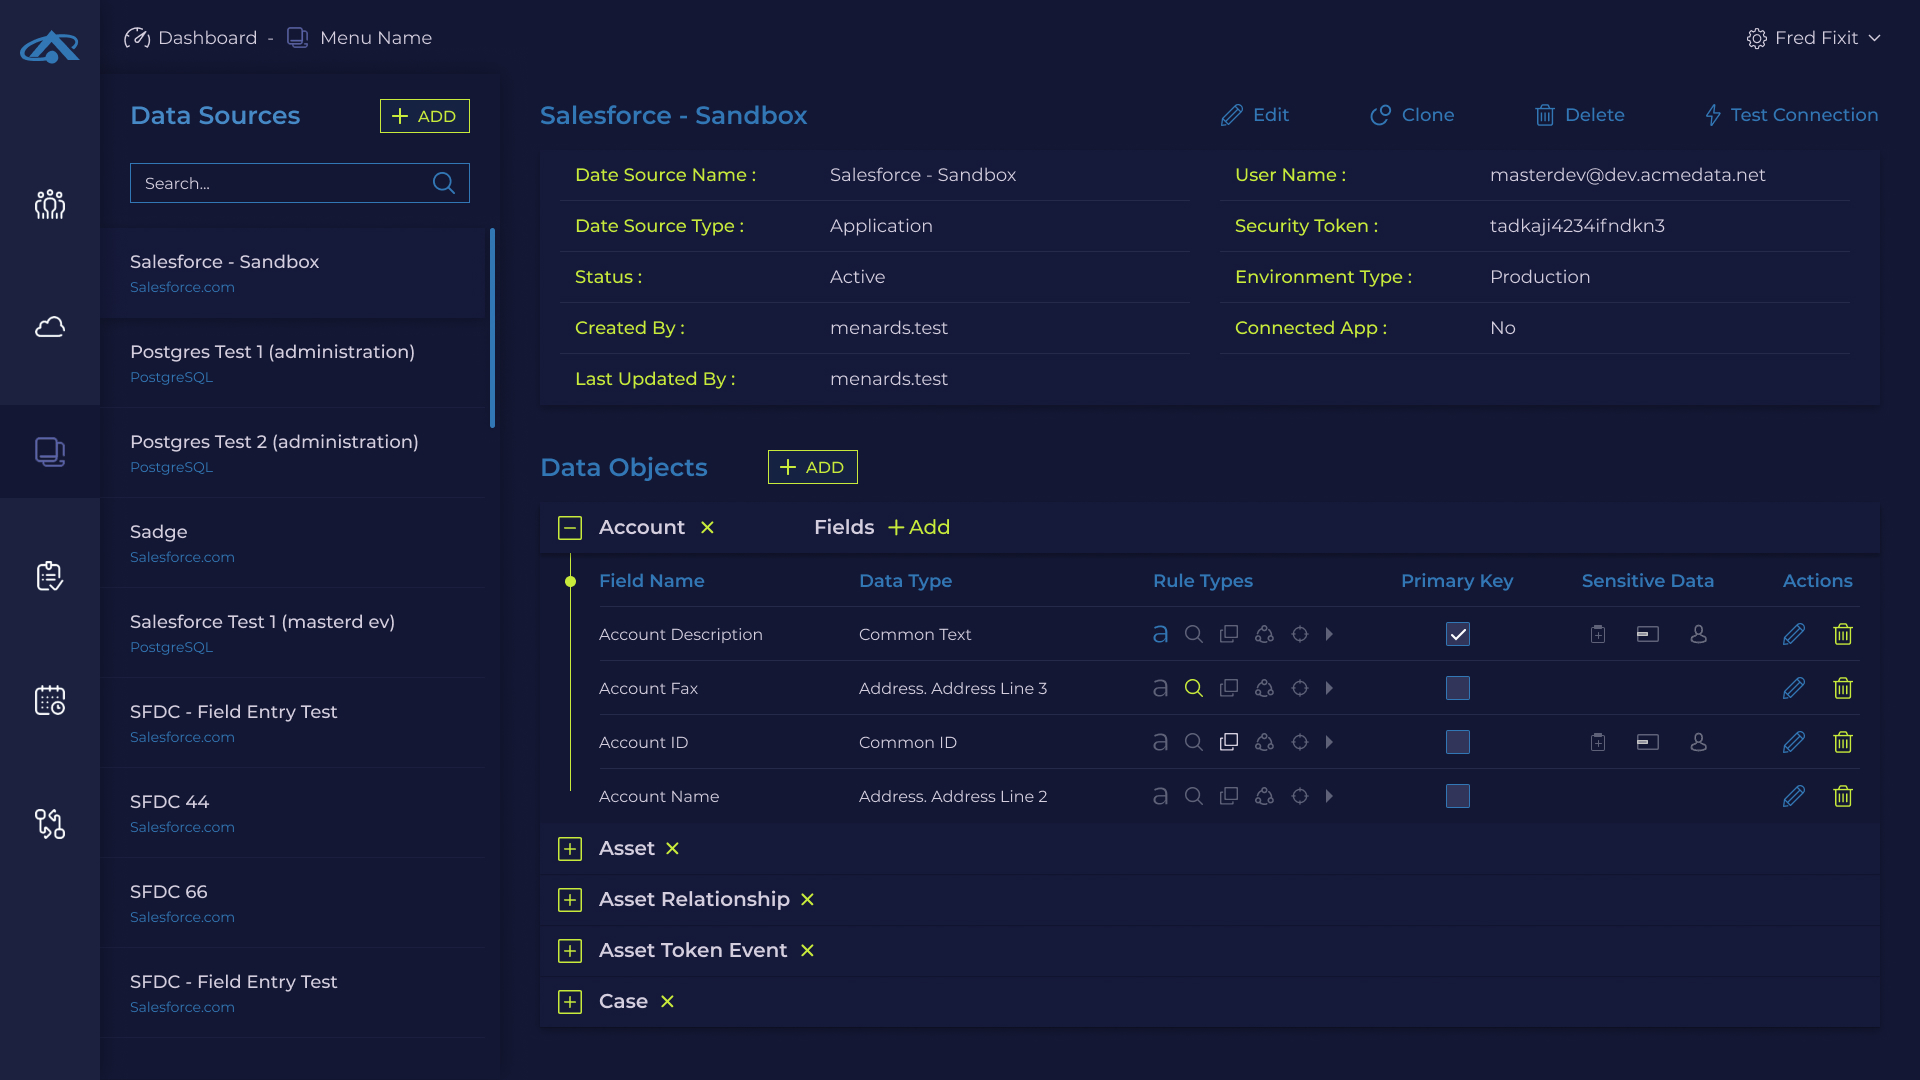
Task: Delete the Account Name field row
Action: point(1842,796)
